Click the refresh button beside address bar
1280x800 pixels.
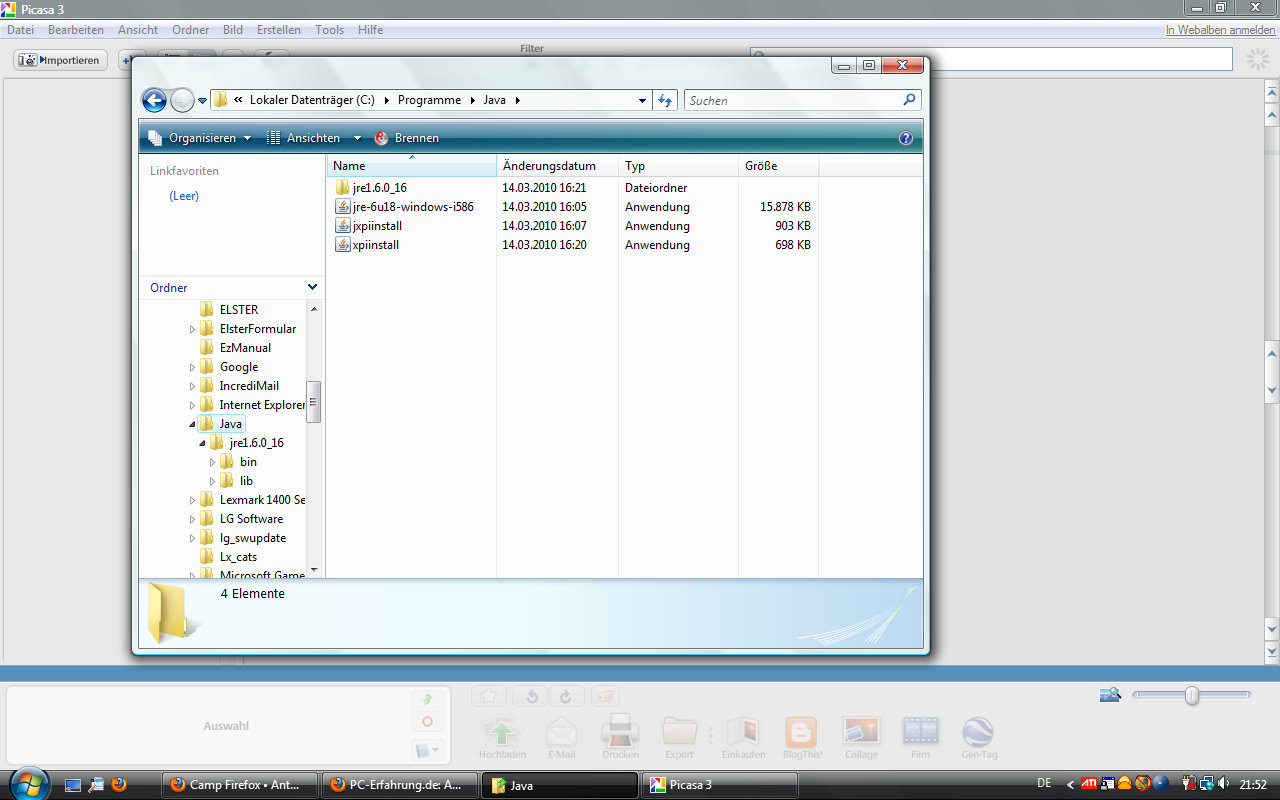[665, 100]
